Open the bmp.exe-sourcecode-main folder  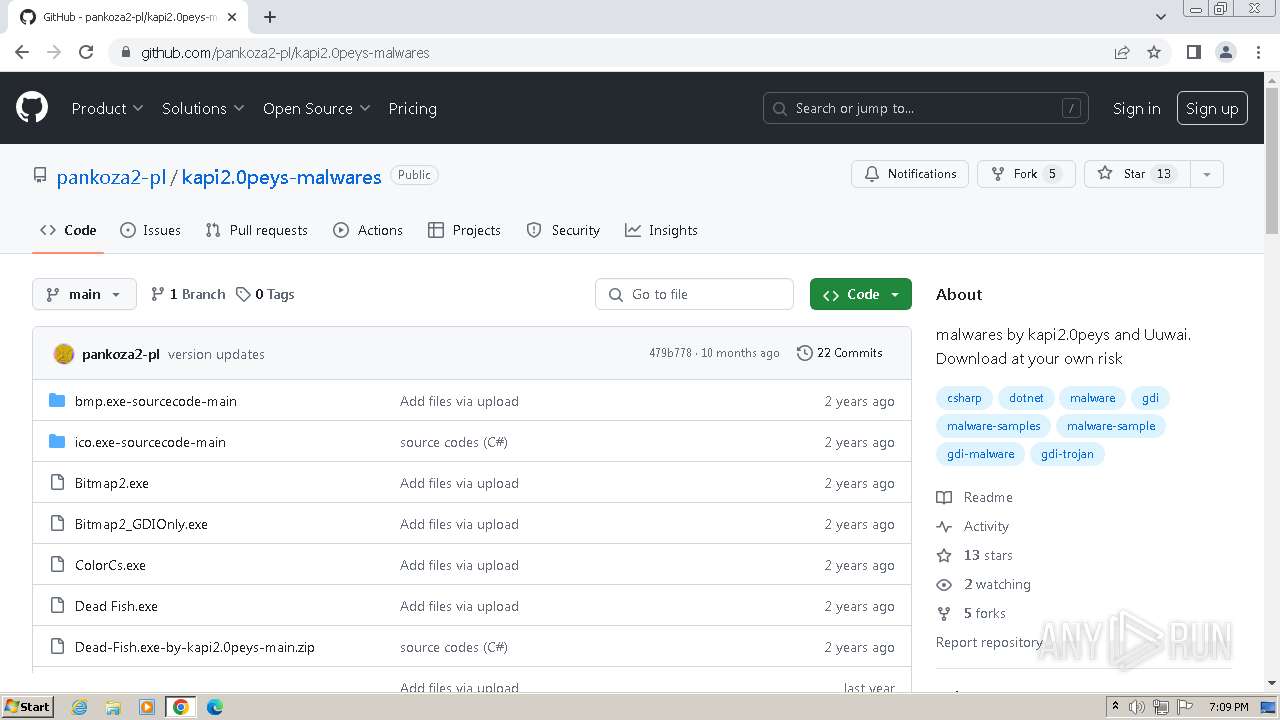pos(156,401)
